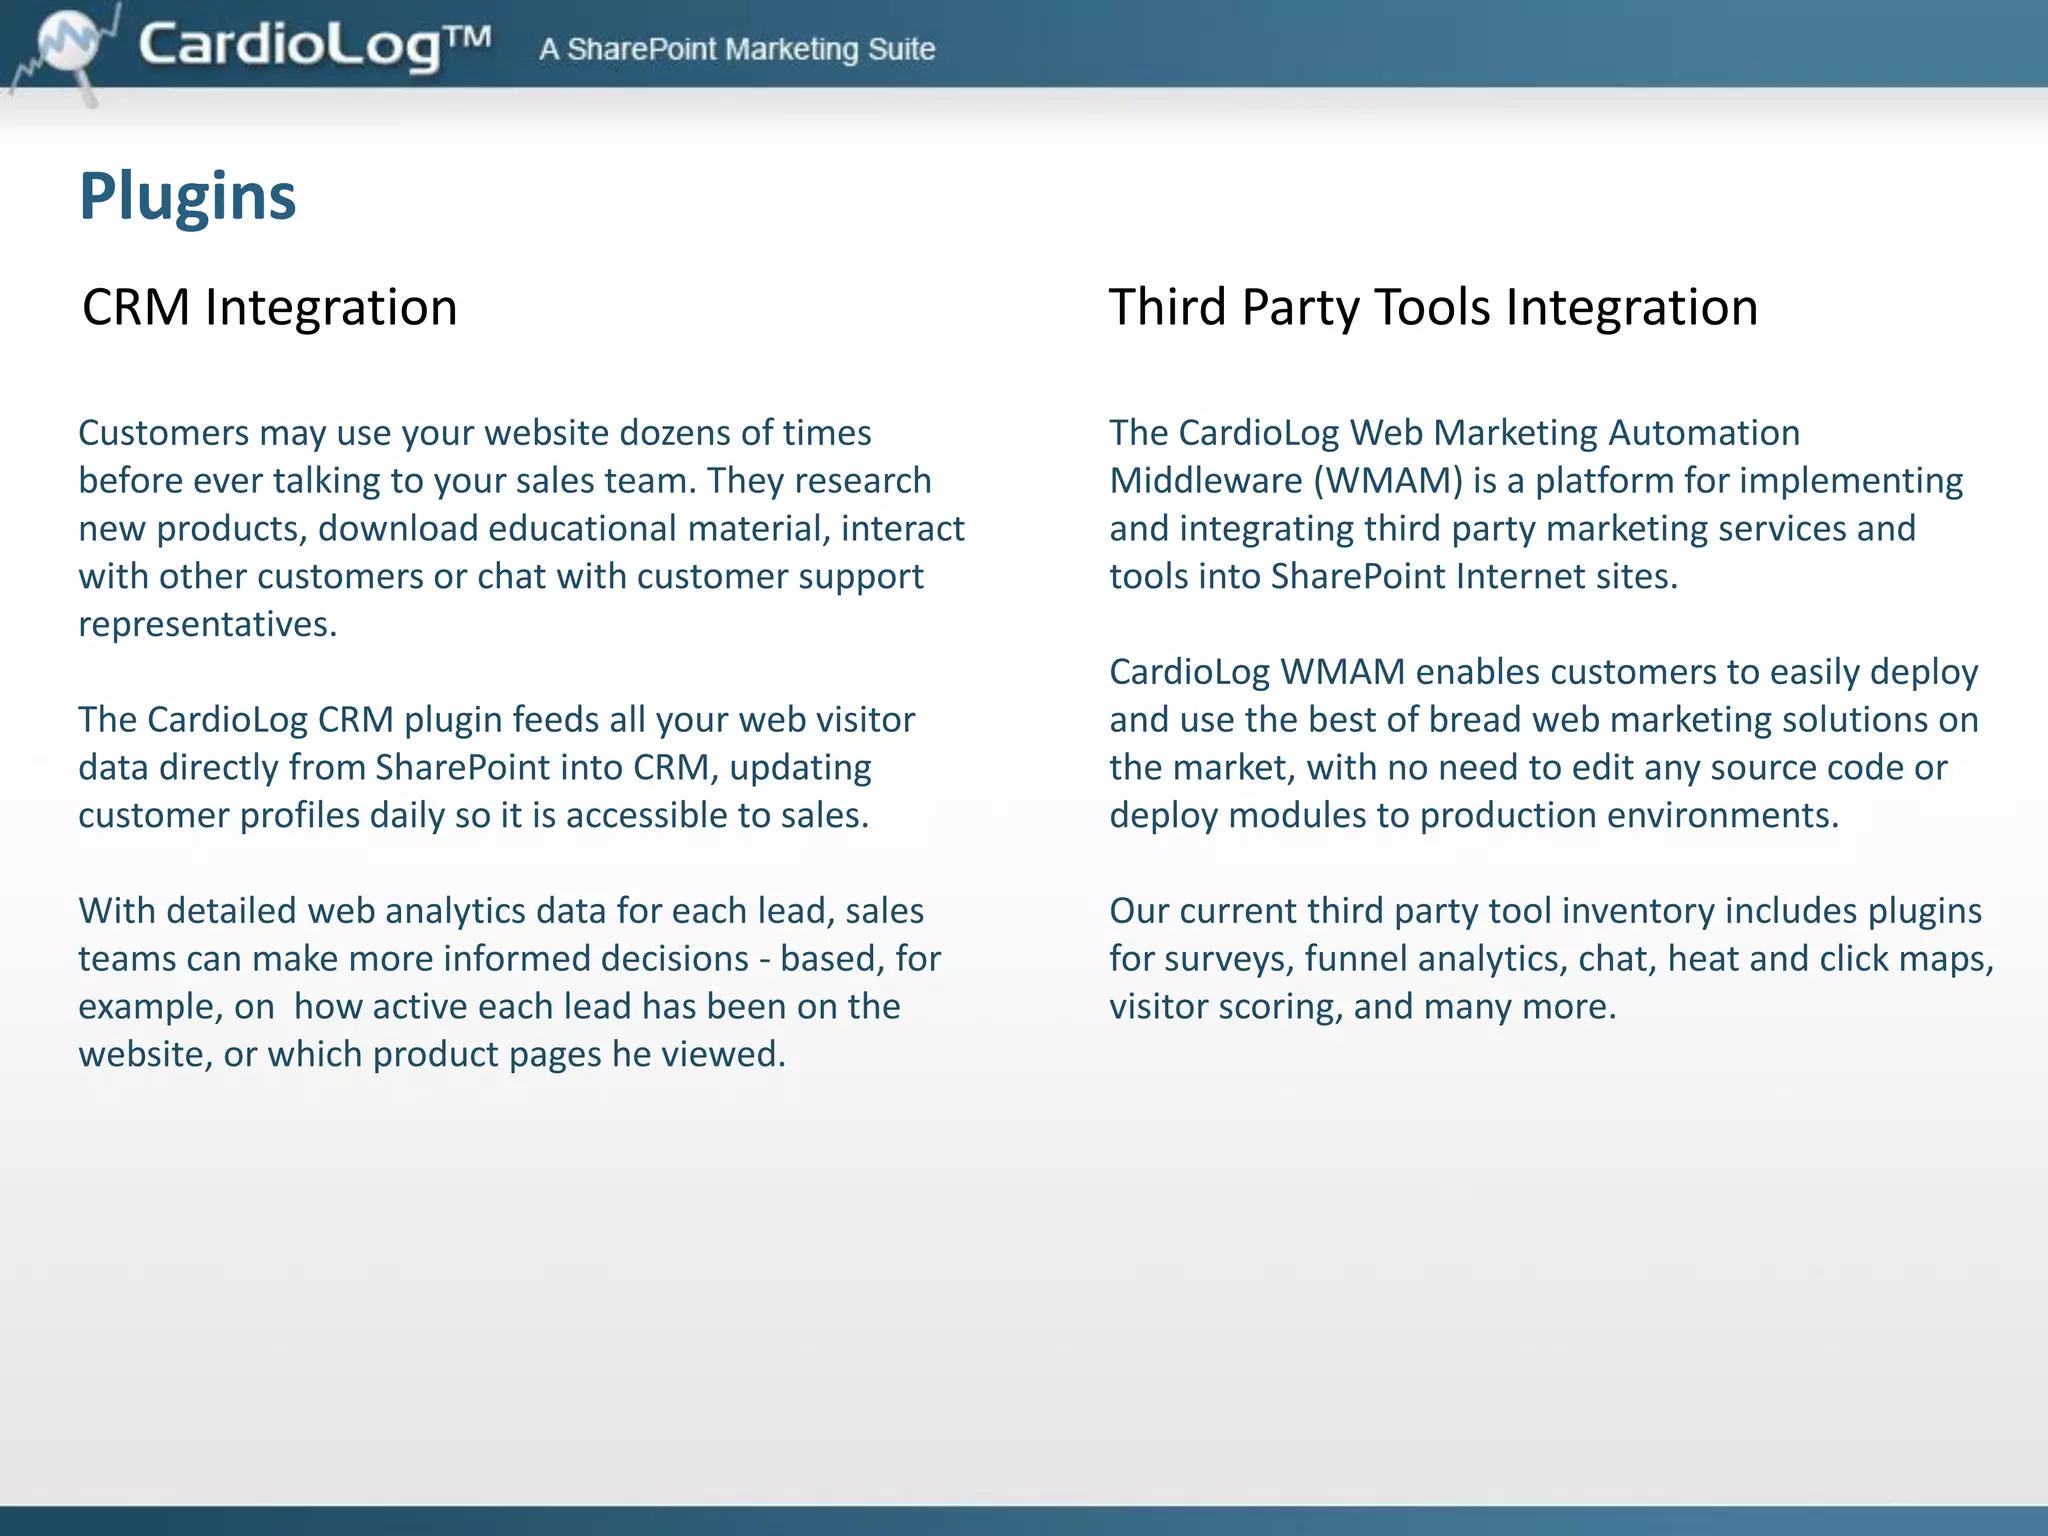Click paragraph about CardioLog CRM plugin feeds
Viewport: 2048px width, 1536px height.
[x=496, y=767]
